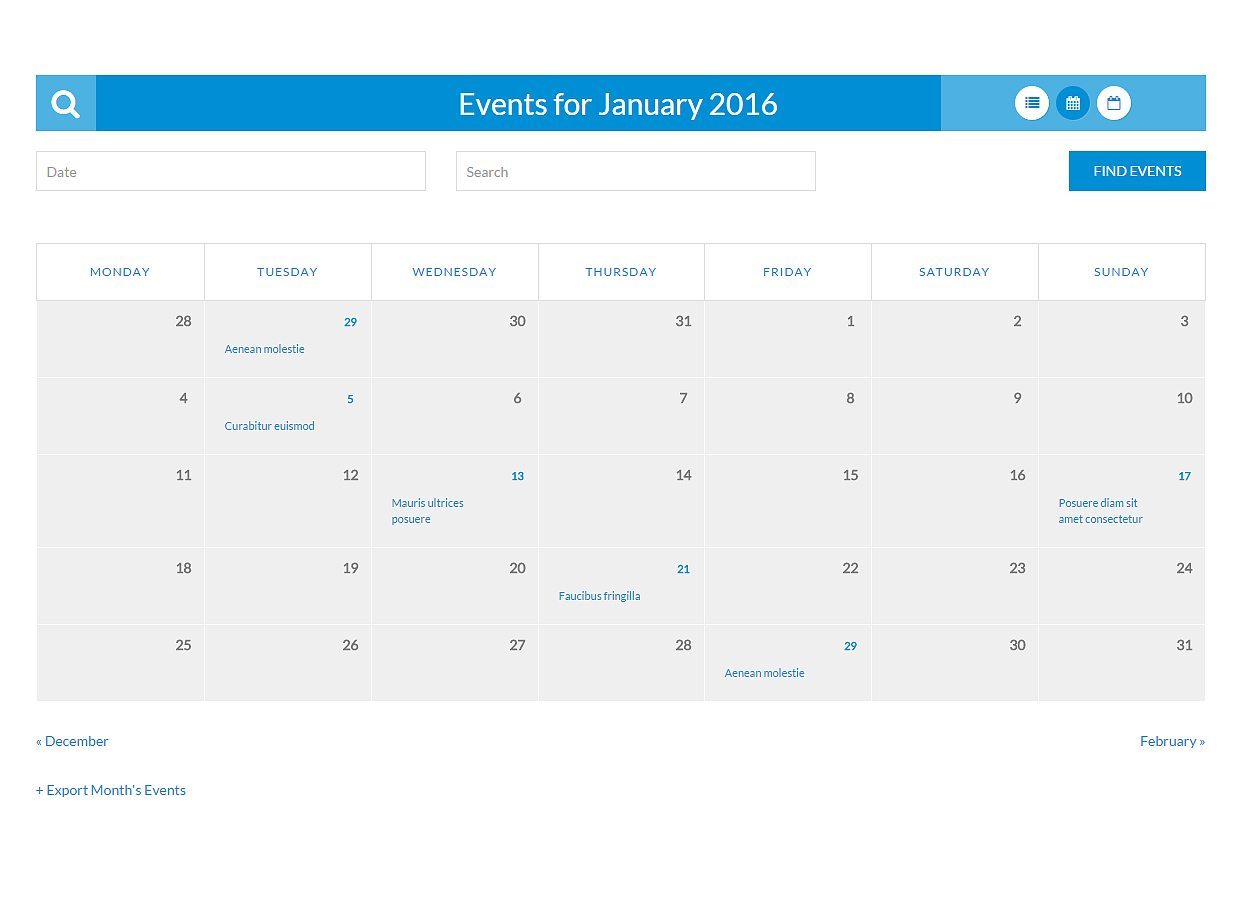
Task: Select day cell 25 on Monday
Action: pos(120,663)
